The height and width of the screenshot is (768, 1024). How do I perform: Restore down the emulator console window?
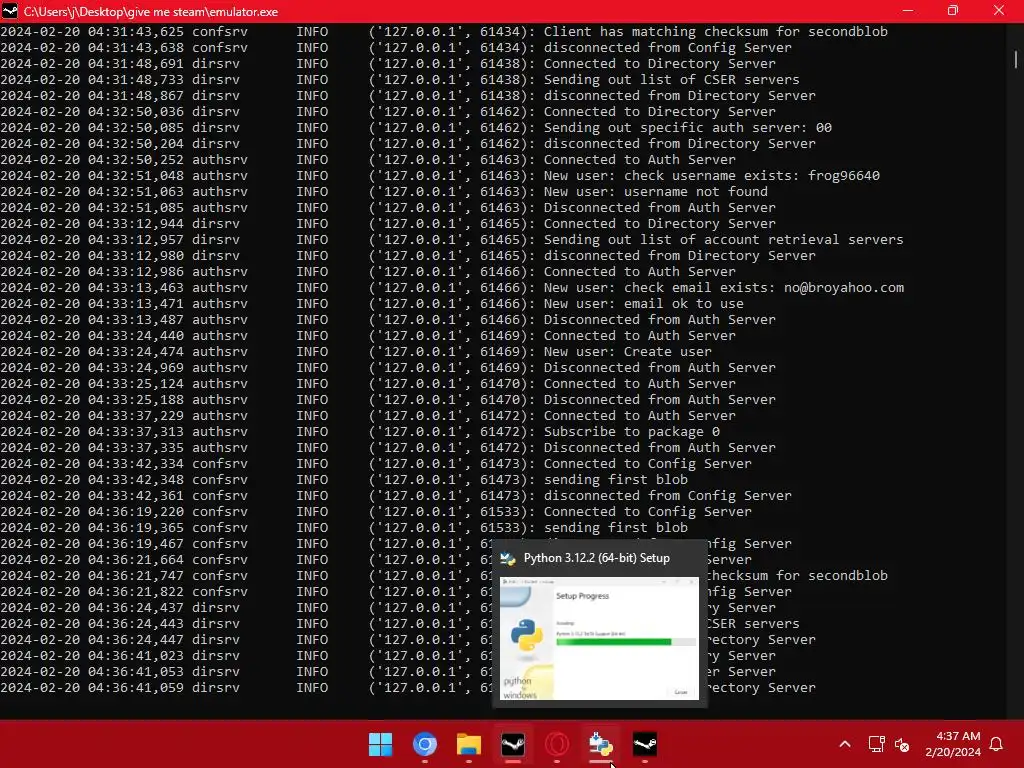(953, 11)
